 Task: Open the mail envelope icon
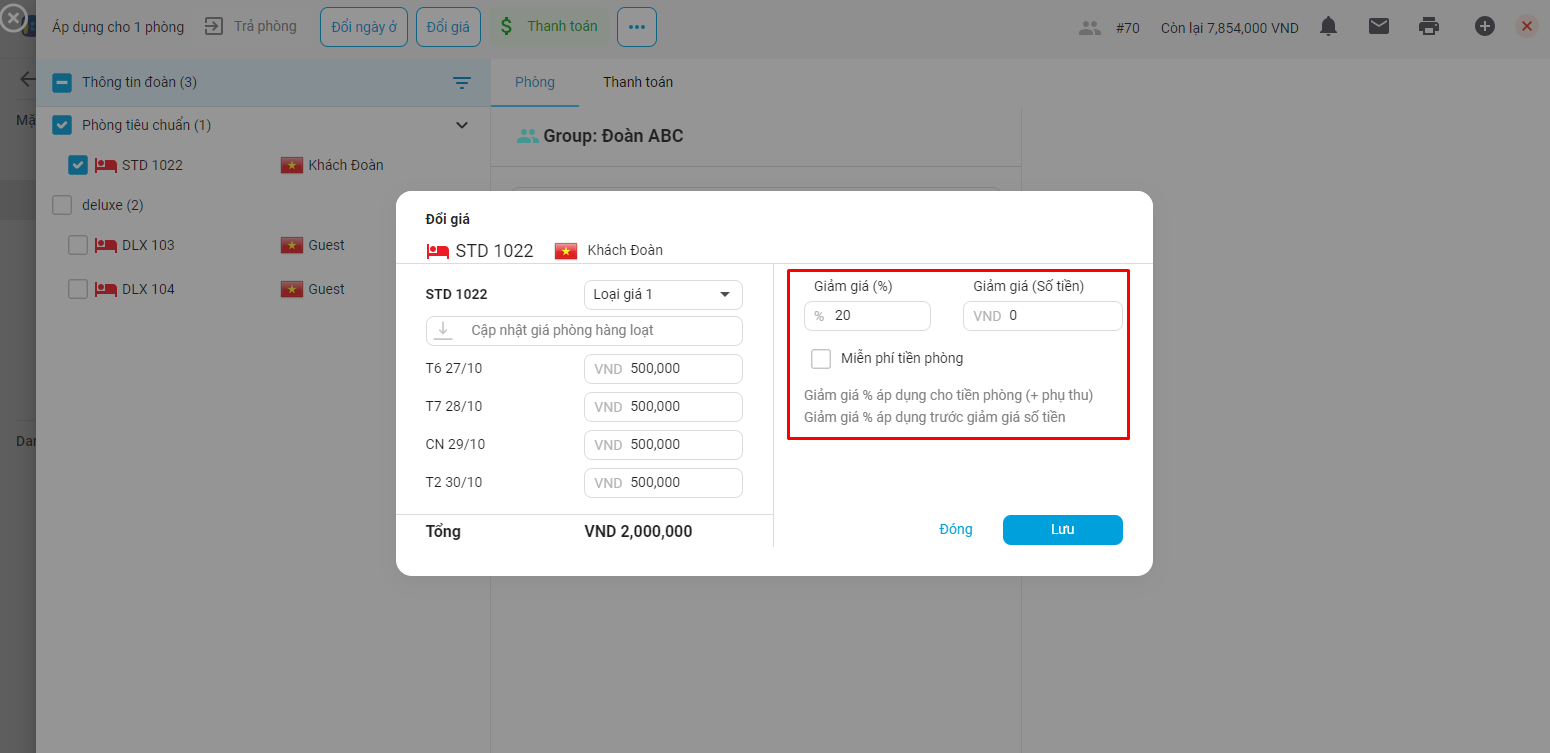pyautogui.click(x=1379, y=27)
